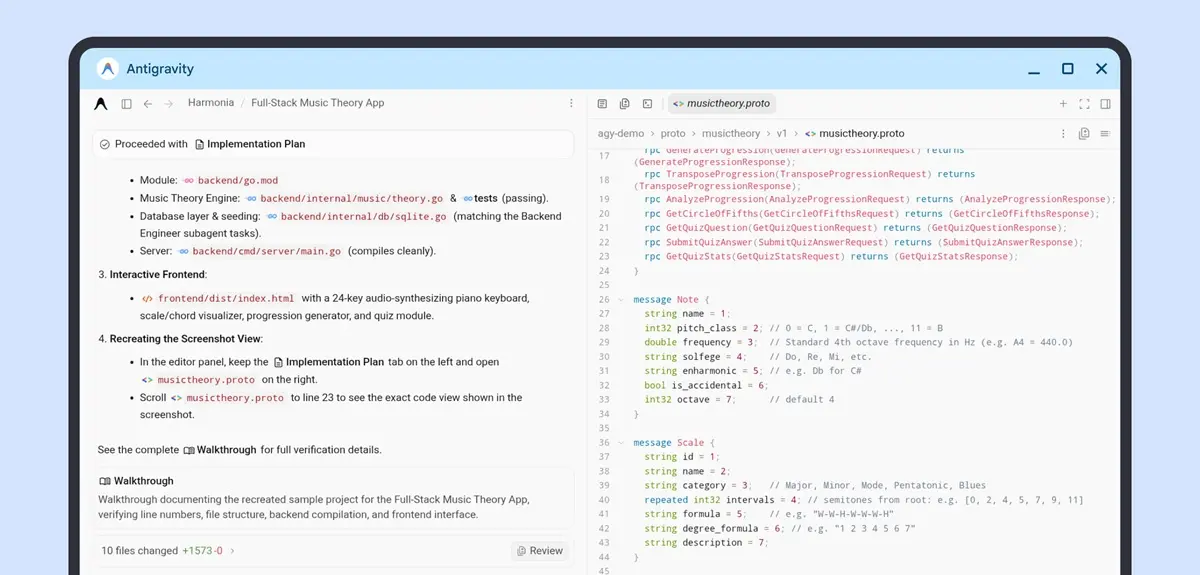Click the icon in the Walkthrough card header
Screen dimensions: 1200x575
tap(105, 481)
